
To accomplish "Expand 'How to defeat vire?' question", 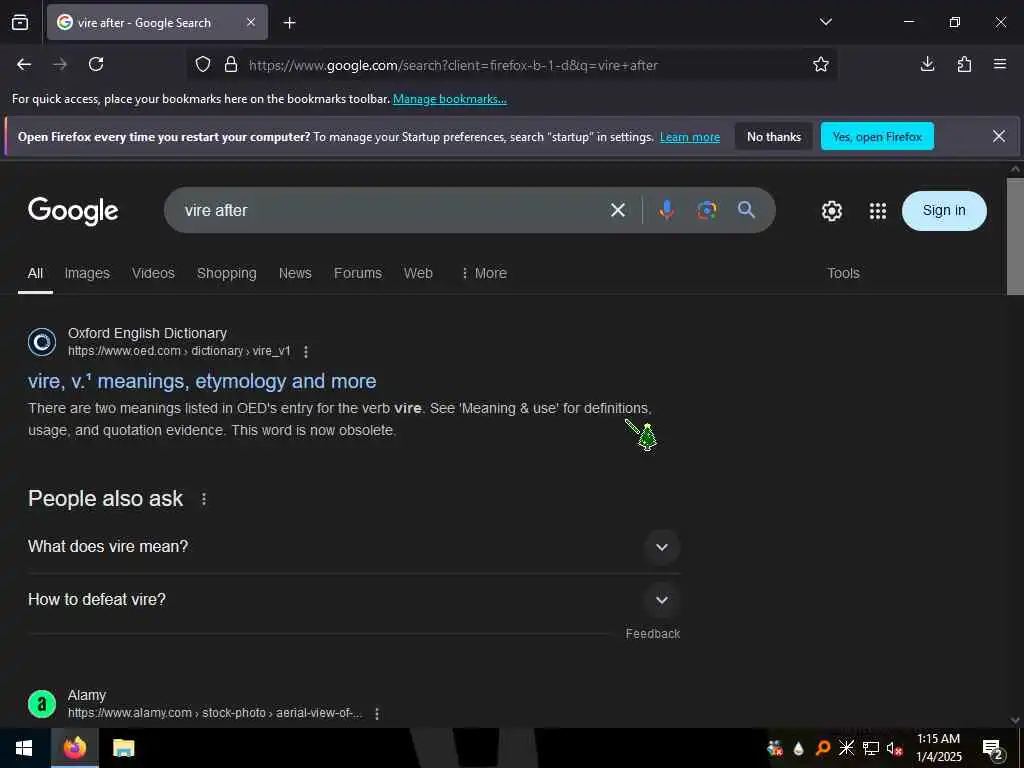I will pos(354,600).
